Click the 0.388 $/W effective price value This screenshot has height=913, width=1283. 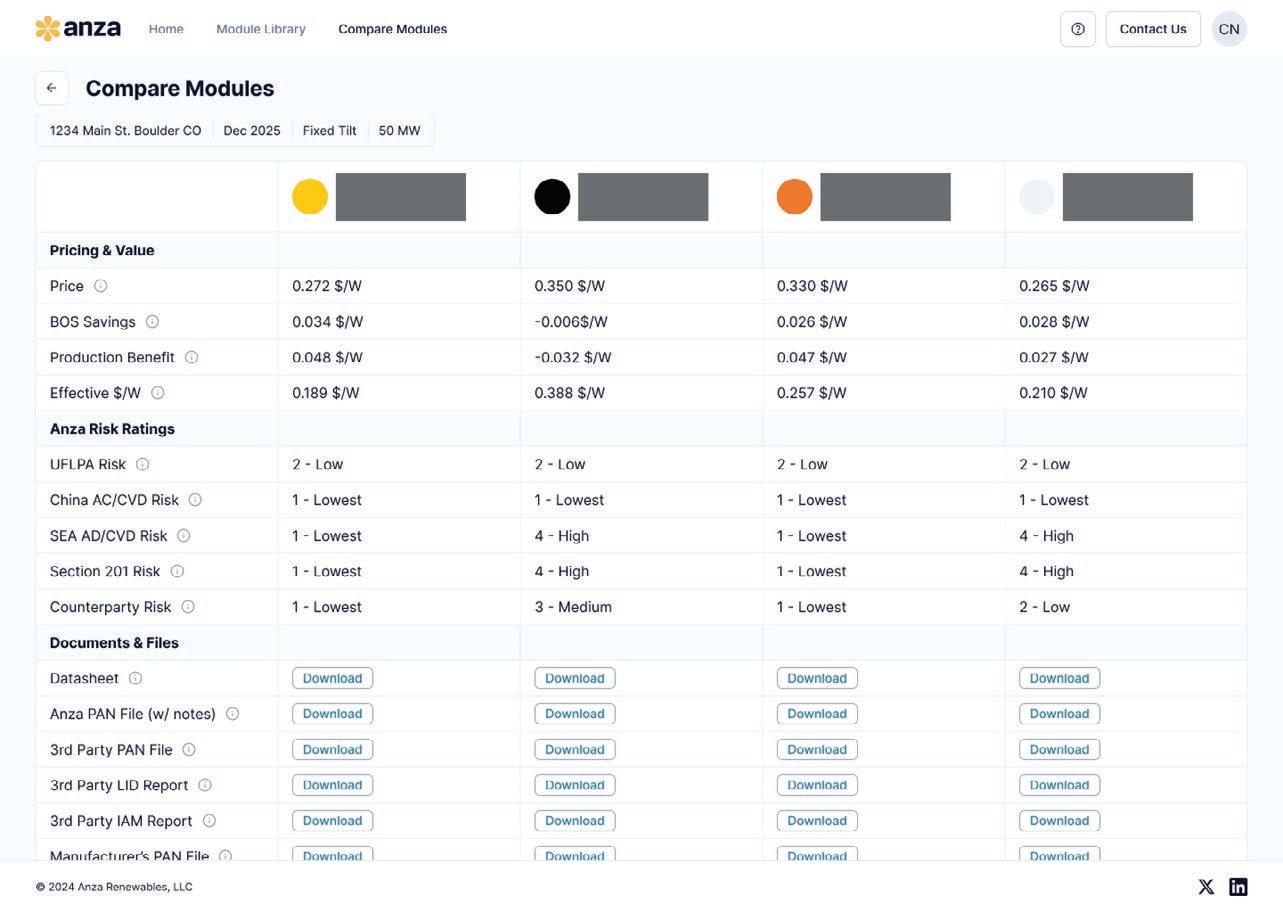pyautogui.click(x=570, y=393)
